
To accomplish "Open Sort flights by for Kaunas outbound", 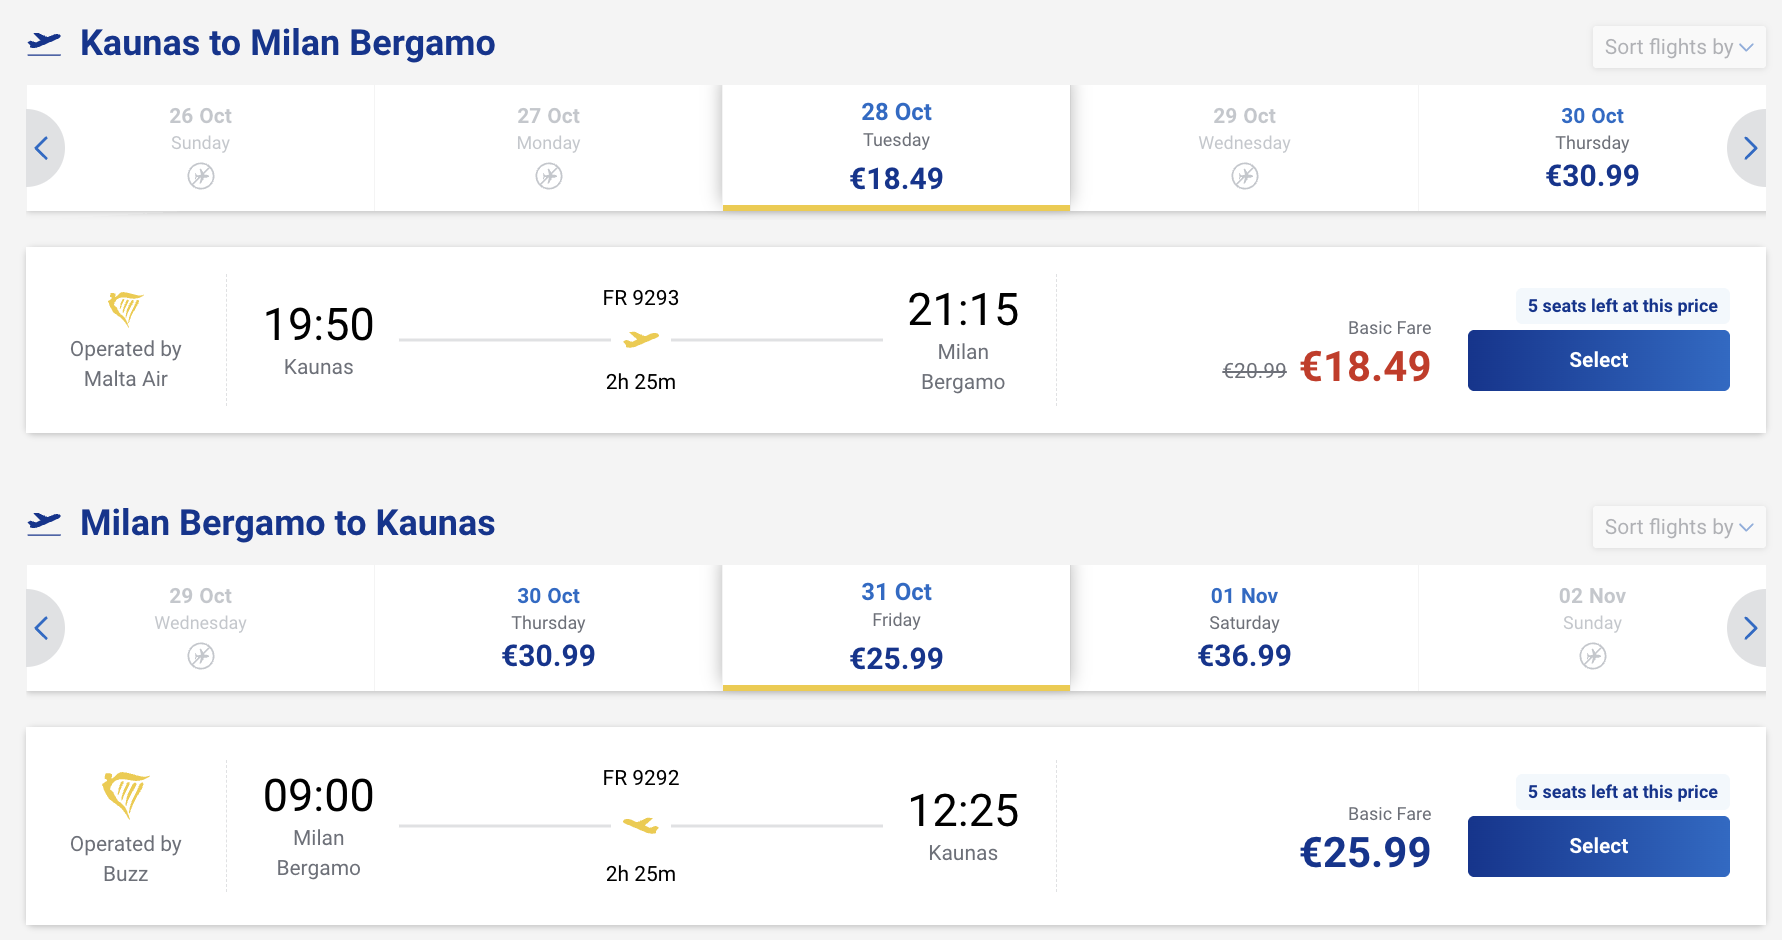I will 1679,47.
